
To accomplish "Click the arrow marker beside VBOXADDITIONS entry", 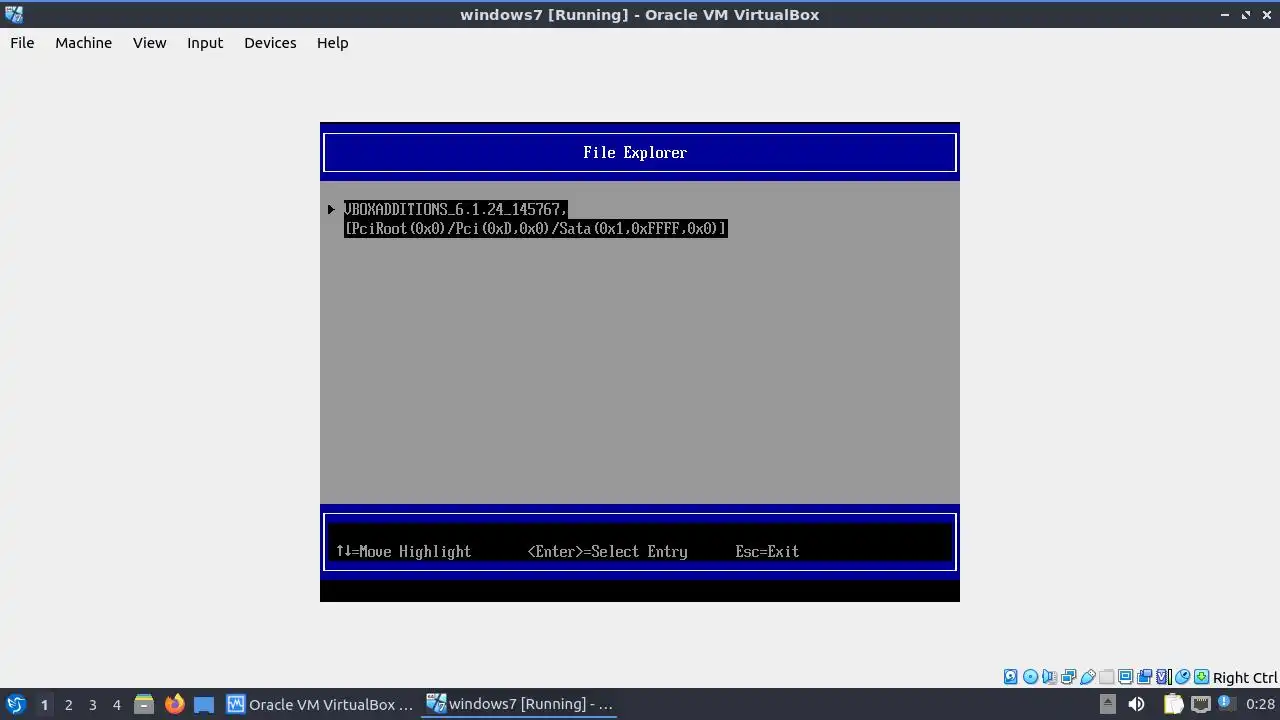I will [331, 209].
